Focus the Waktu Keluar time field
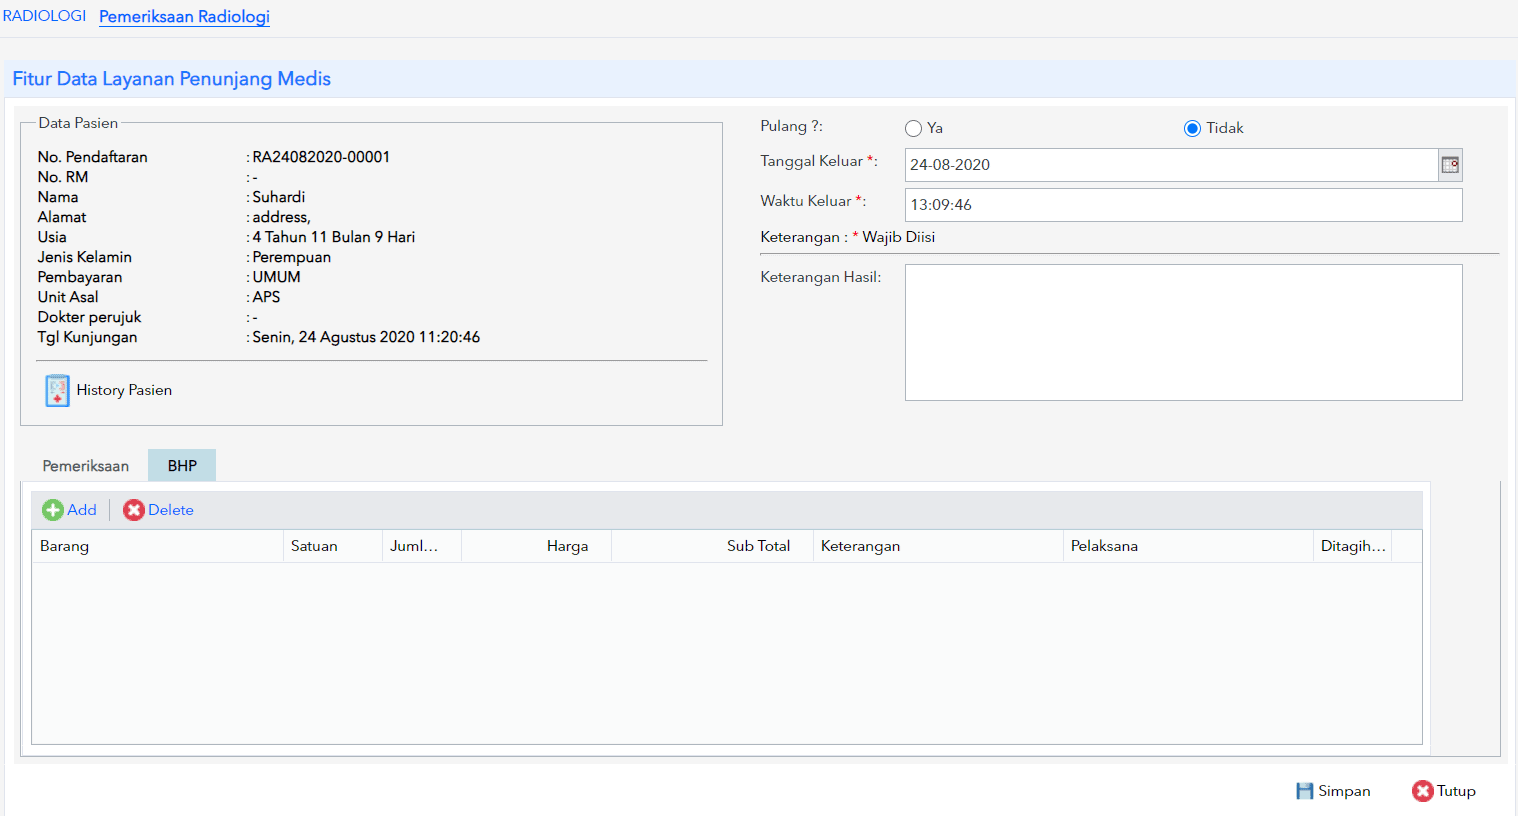1518x816 pixels. 1184,205
